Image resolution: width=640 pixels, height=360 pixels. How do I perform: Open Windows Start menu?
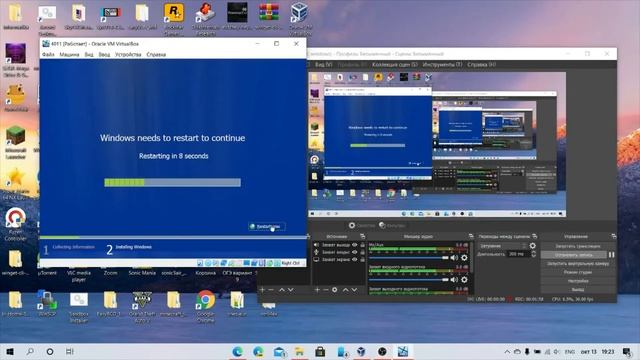[x=10, y=351]
